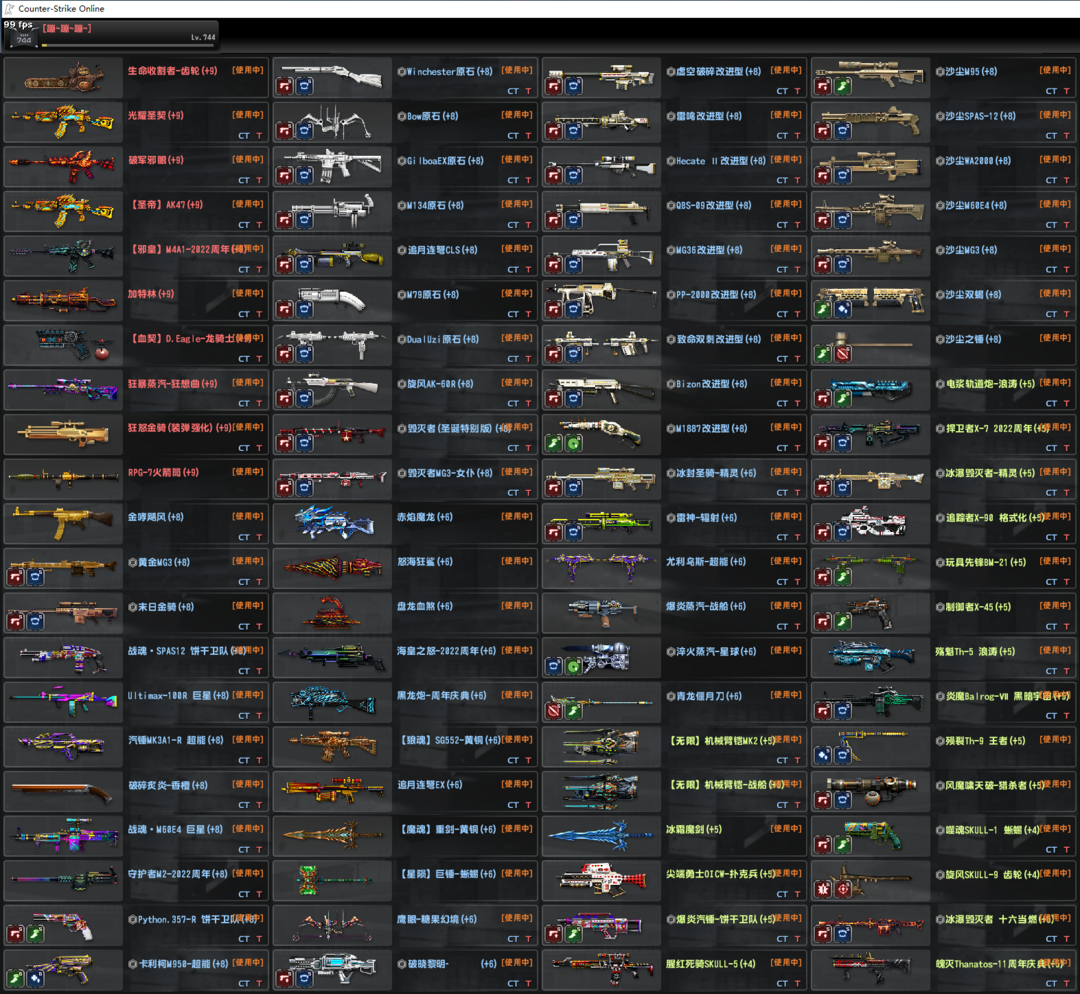Click blue dots badge on 殒裂Th-9 王者 row

pos(823,756)
